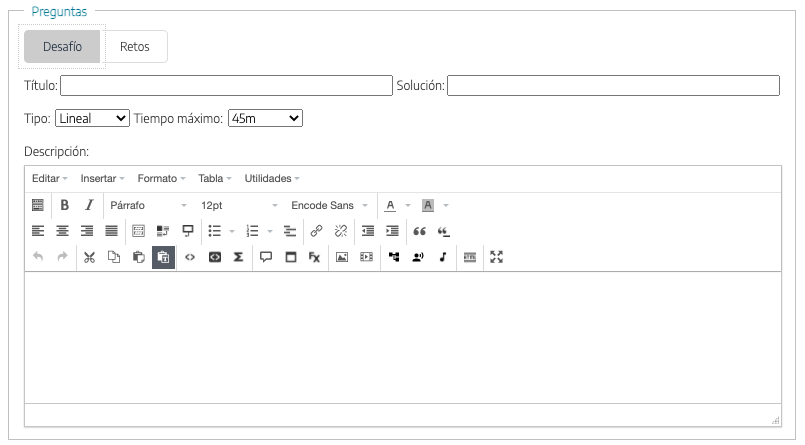Expand the 12pt font size dropdown
Image resolution: width=805 pixels, height=445 pixels.
pos(239,205)
